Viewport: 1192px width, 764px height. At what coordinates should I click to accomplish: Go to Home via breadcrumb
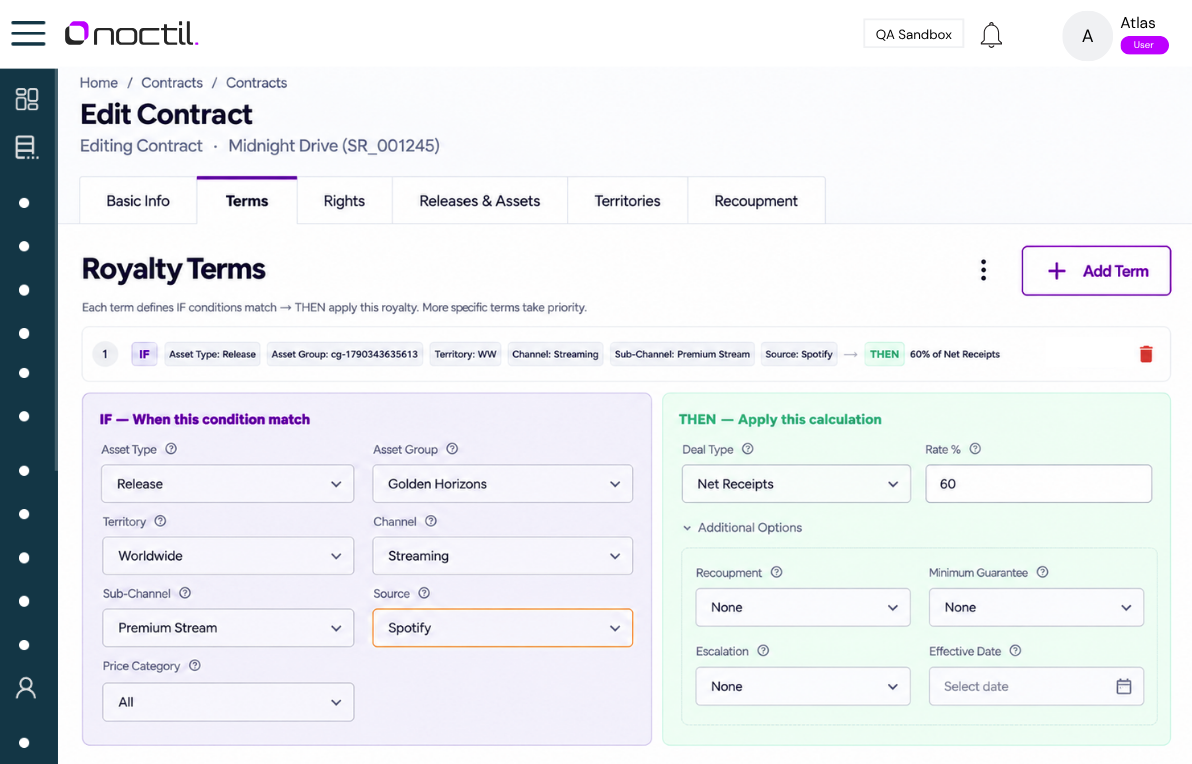click(99, 83)
